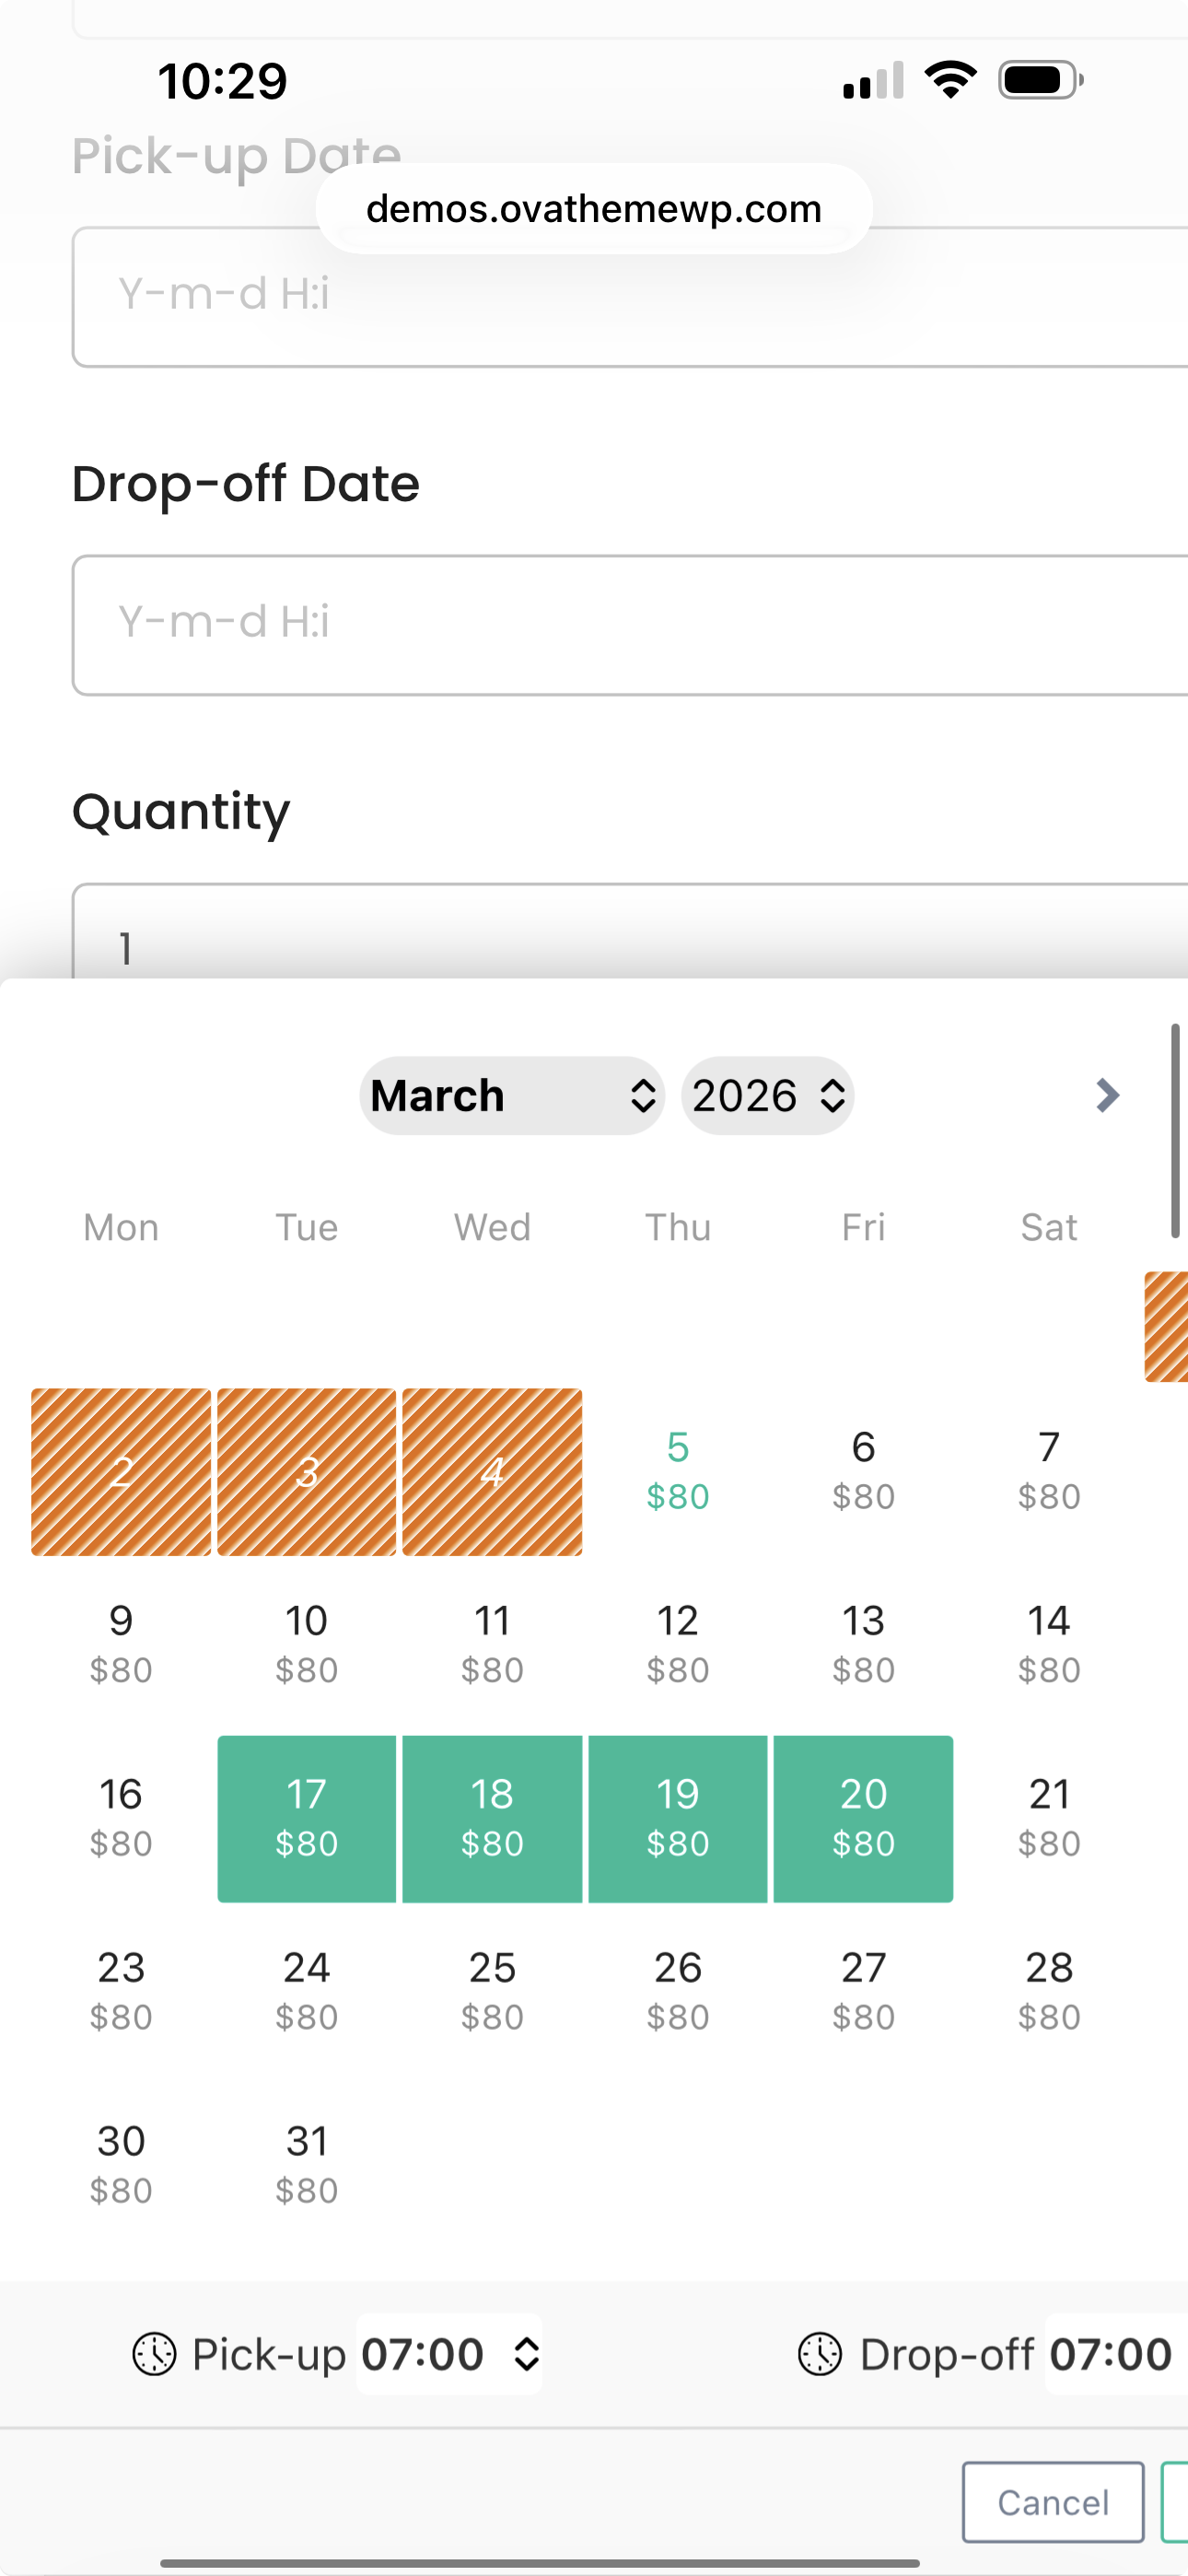1188x2576 pixels.
Task: Choose March 20 highlighted date
Action: point(863,1818)
